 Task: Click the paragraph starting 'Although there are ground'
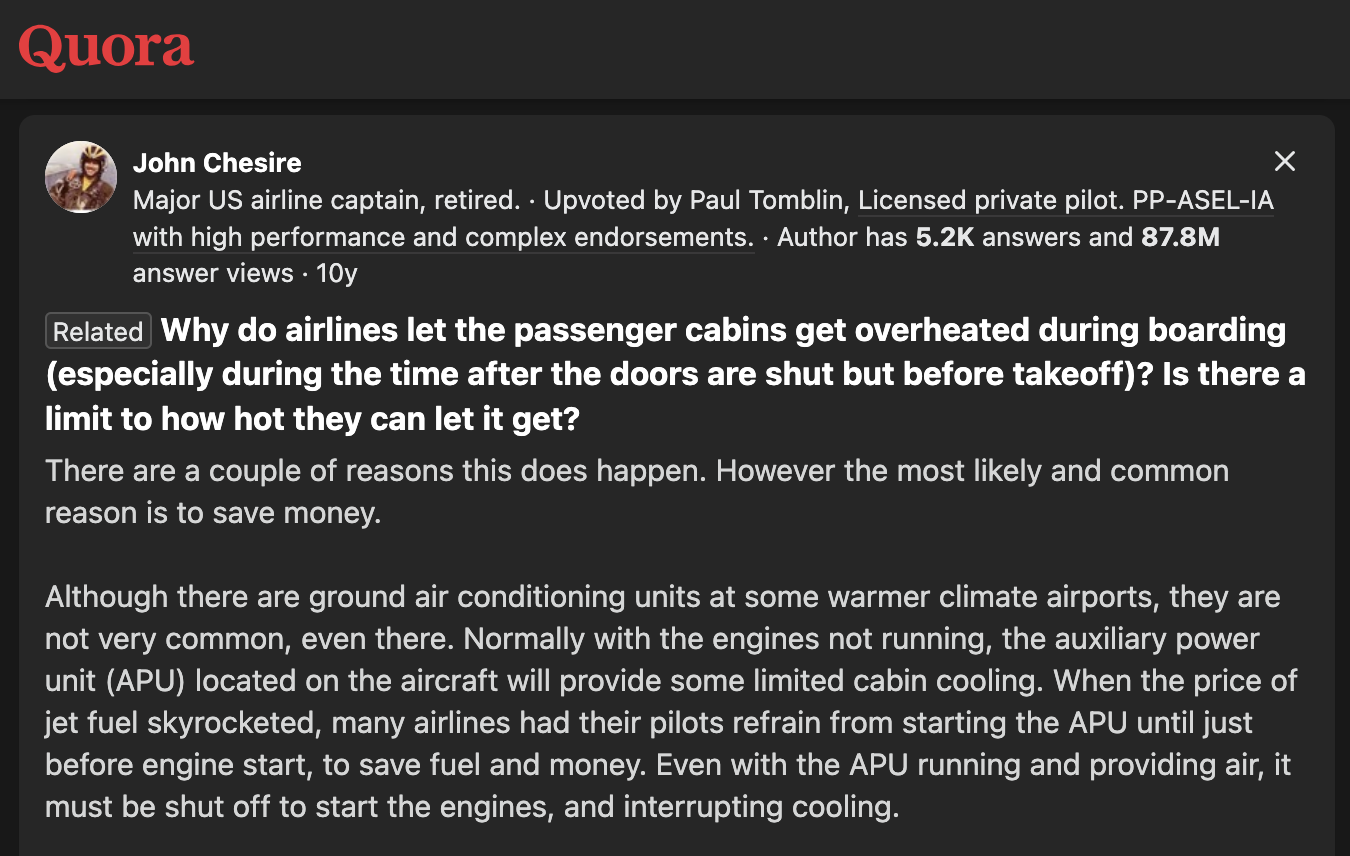(671, 701)
